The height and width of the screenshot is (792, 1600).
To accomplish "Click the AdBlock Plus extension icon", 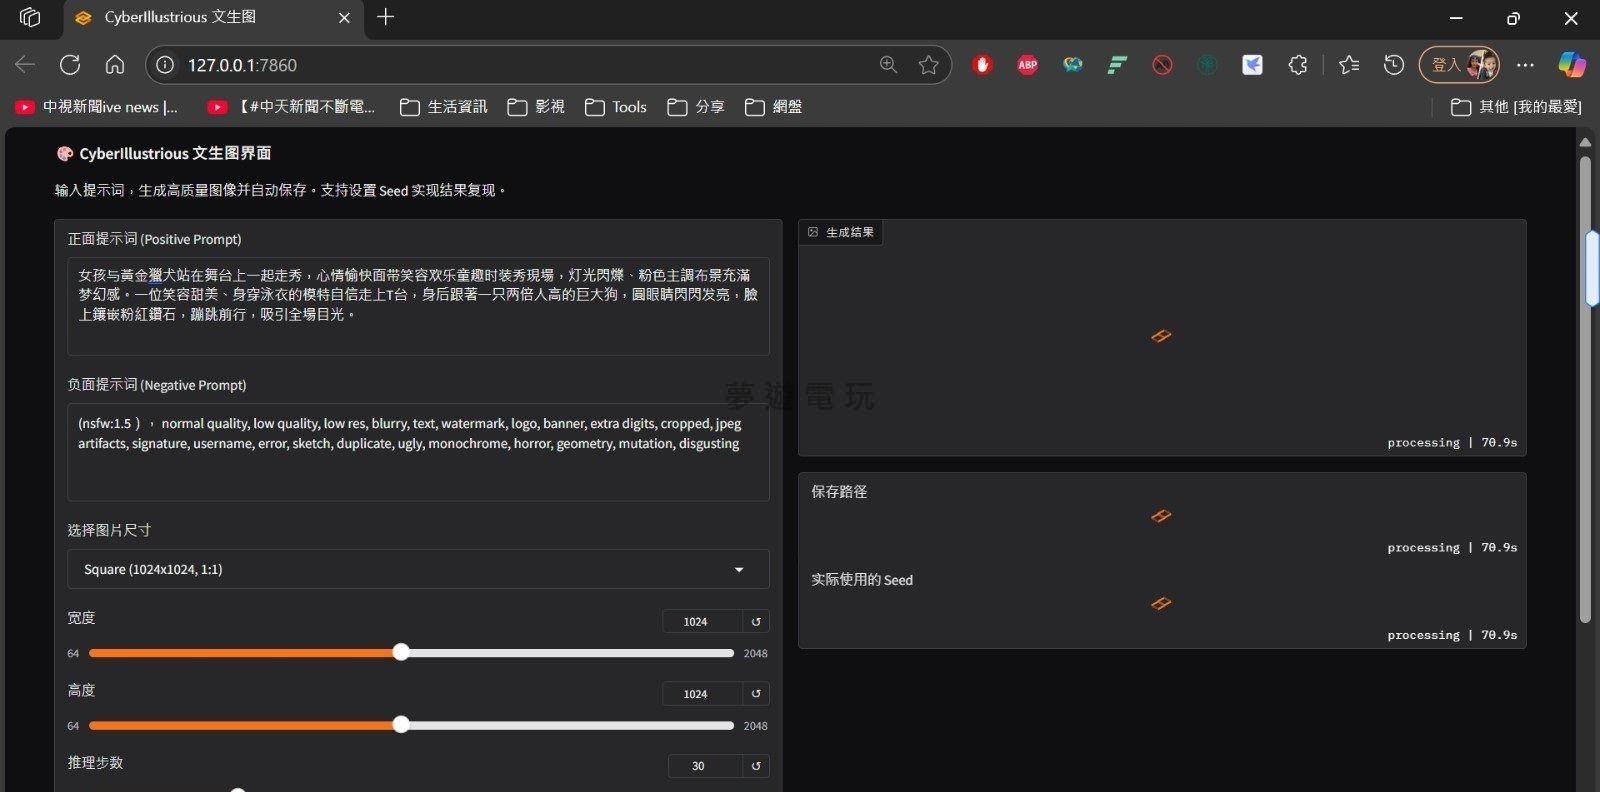I will tap(1027, 65).
